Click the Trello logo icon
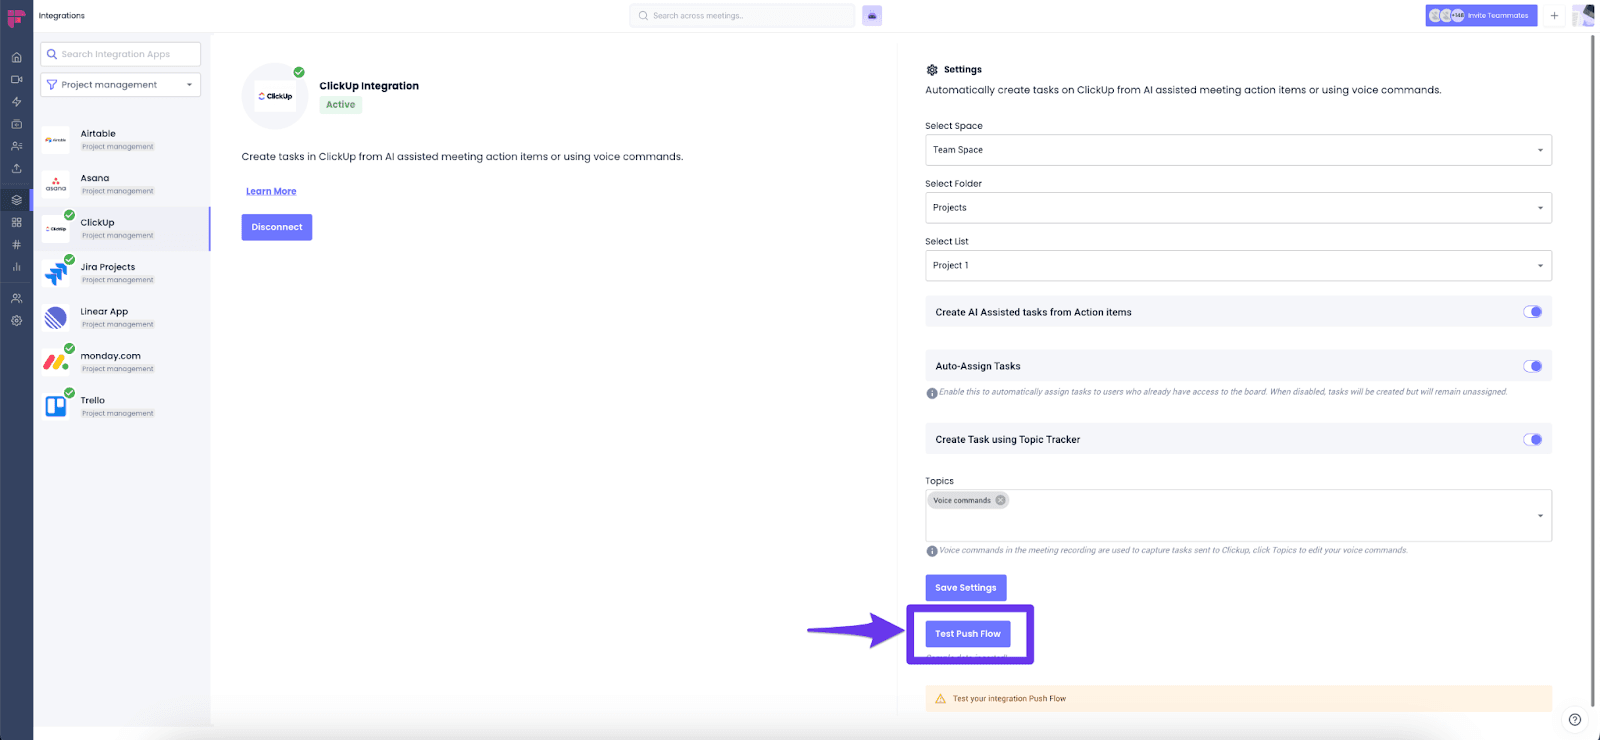The width and height of the screenshot is (1600, 740). coord(56,406)
